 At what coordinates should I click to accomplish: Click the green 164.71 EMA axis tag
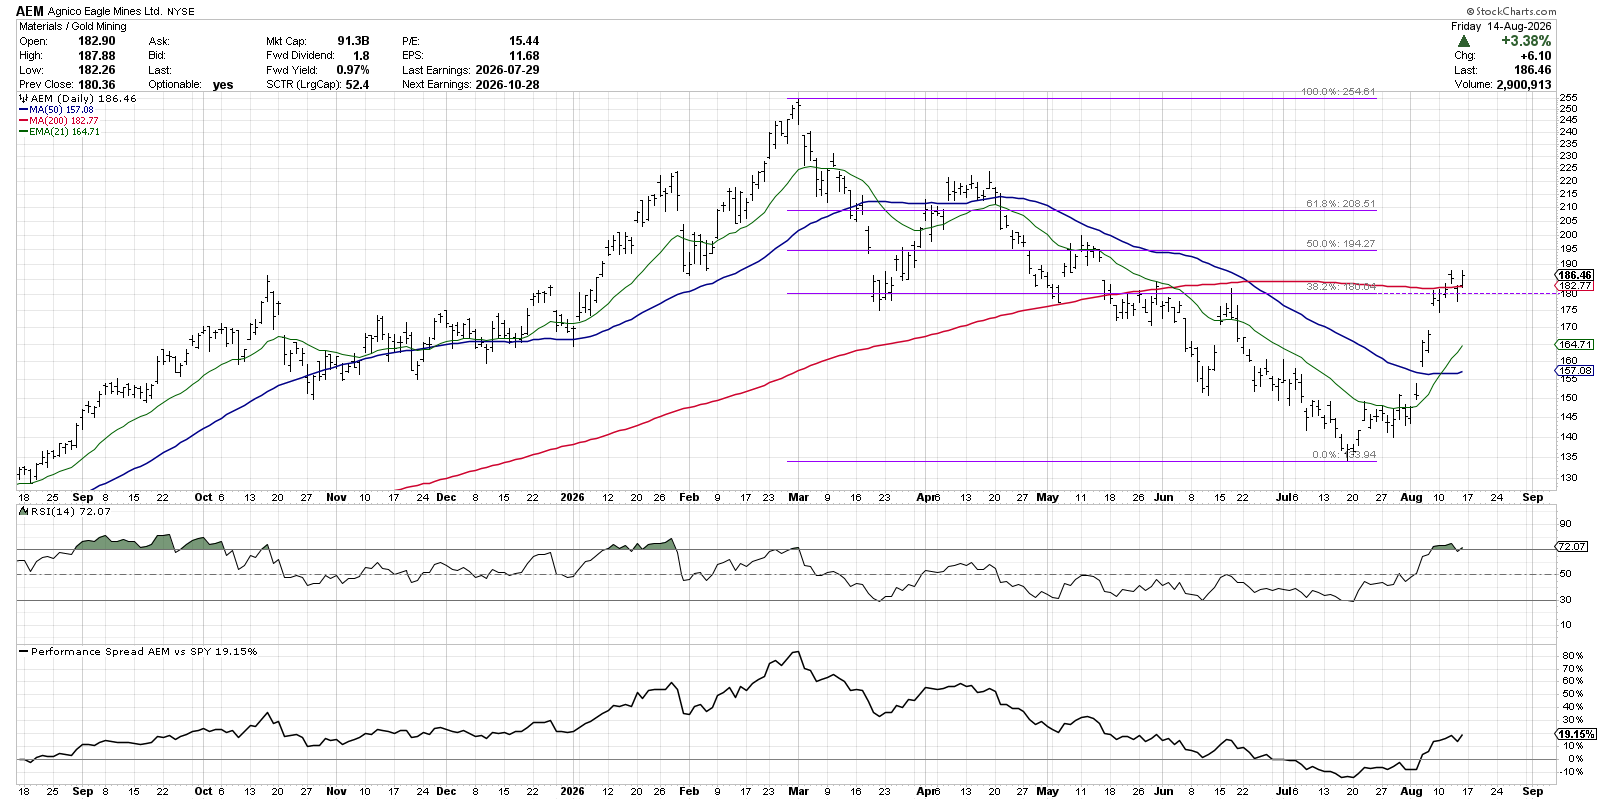1575,345
